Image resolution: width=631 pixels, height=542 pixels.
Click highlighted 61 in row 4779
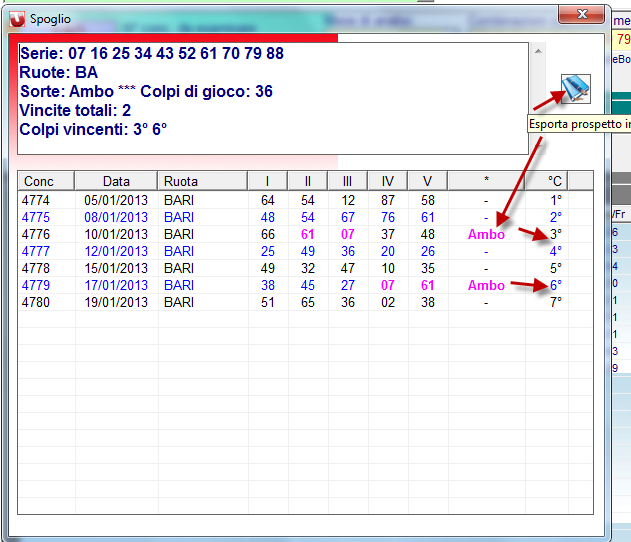(427, 285)
